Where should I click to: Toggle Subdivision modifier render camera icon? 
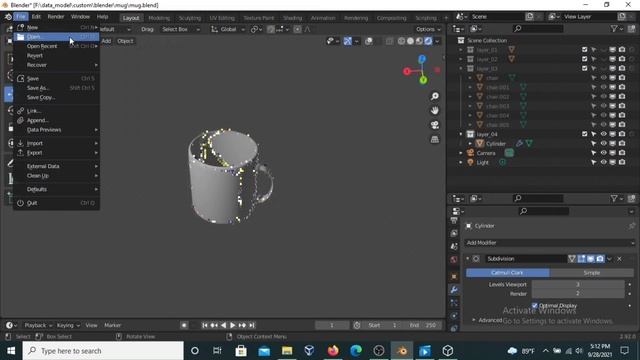(600, 259)
